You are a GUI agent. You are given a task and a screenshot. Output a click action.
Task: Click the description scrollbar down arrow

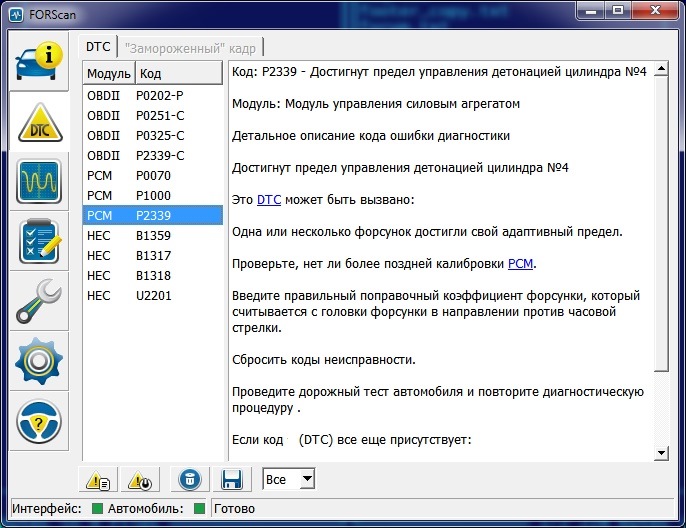point(661,453)
